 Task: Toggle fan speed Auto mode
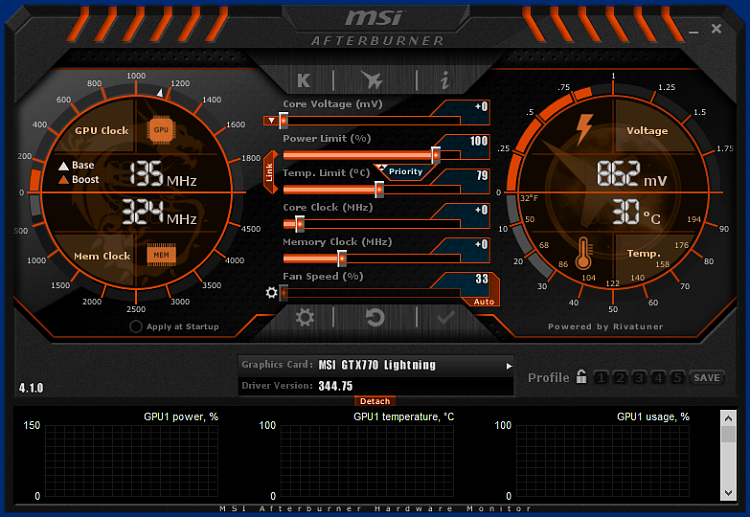click(x=484, y=302)
